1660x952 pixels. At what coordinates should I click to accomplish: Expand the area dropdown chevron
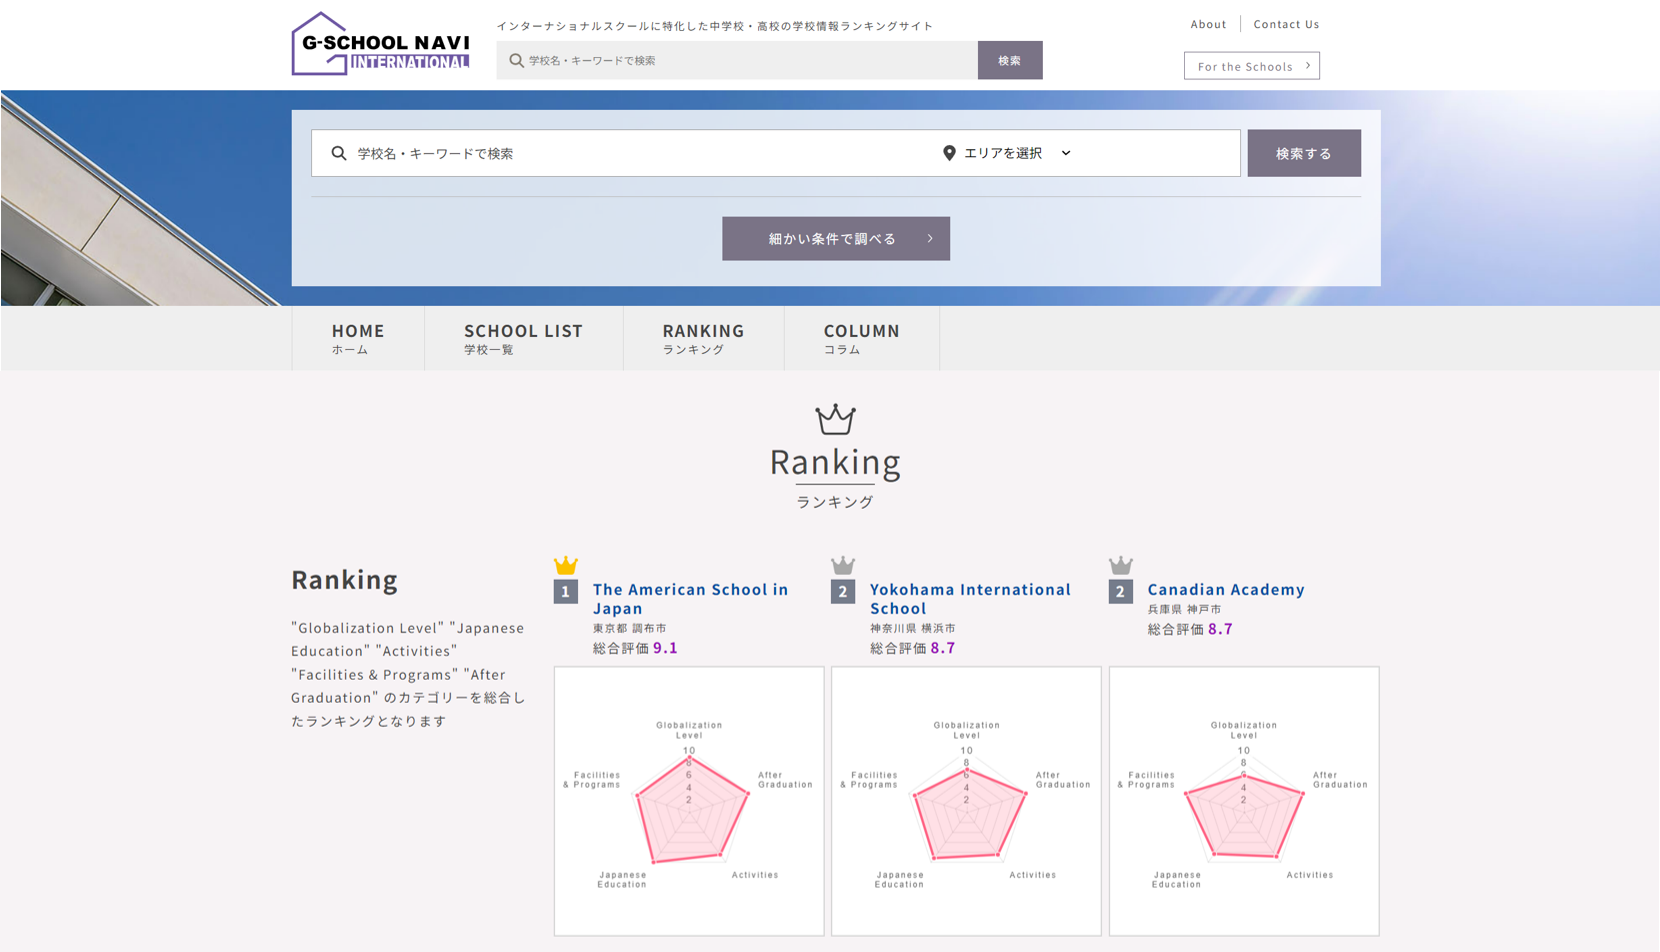[x=1066, y=153]
